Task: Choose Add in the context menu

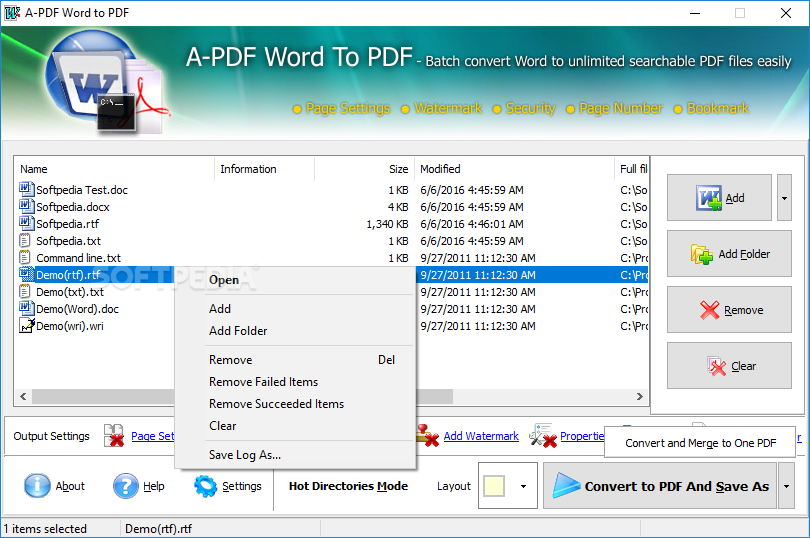Action: point(295,309)
